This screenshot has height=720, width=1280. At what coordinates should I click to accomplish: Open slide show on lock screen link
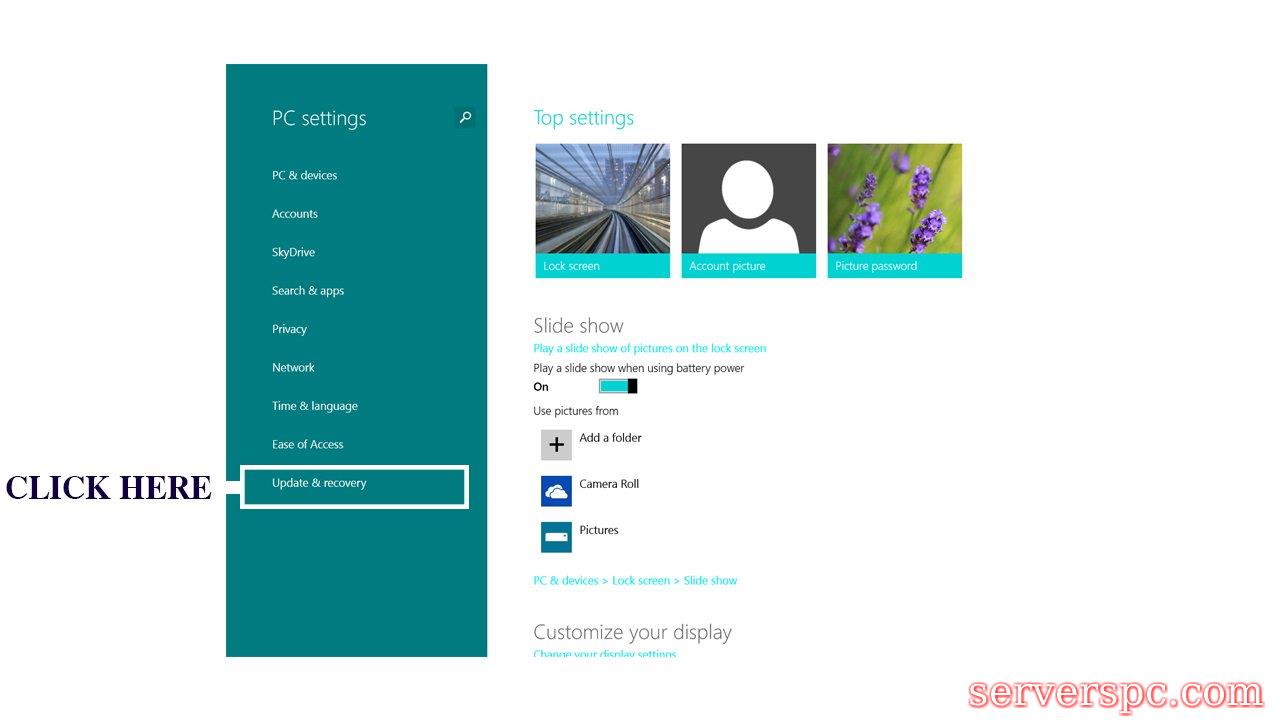(649, 349)
